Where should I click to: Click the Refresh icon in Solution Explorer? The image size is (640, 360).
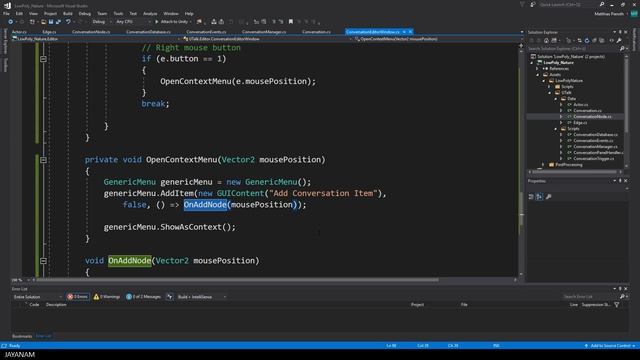tap(587, 40)
